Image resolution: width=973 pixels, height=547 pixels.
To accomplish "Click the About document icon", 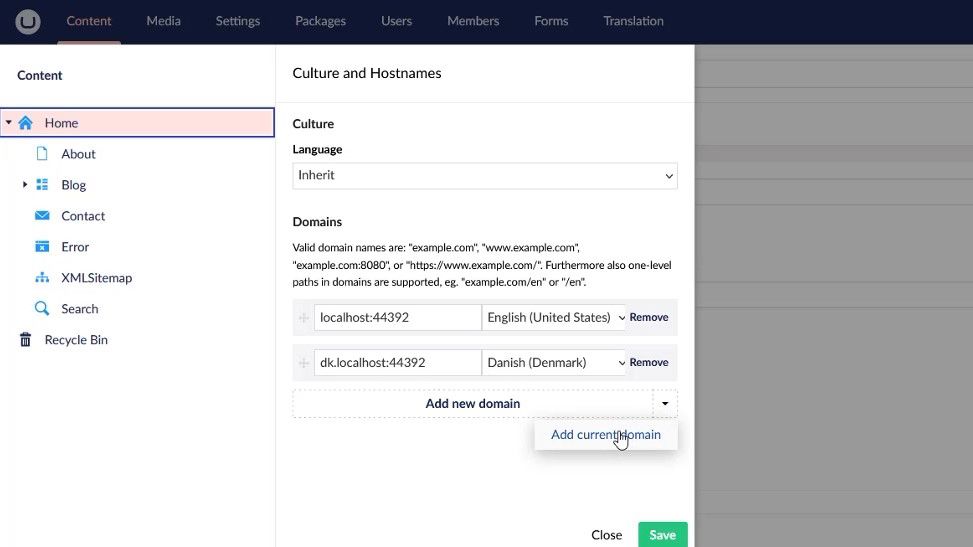I will (42, 153).
